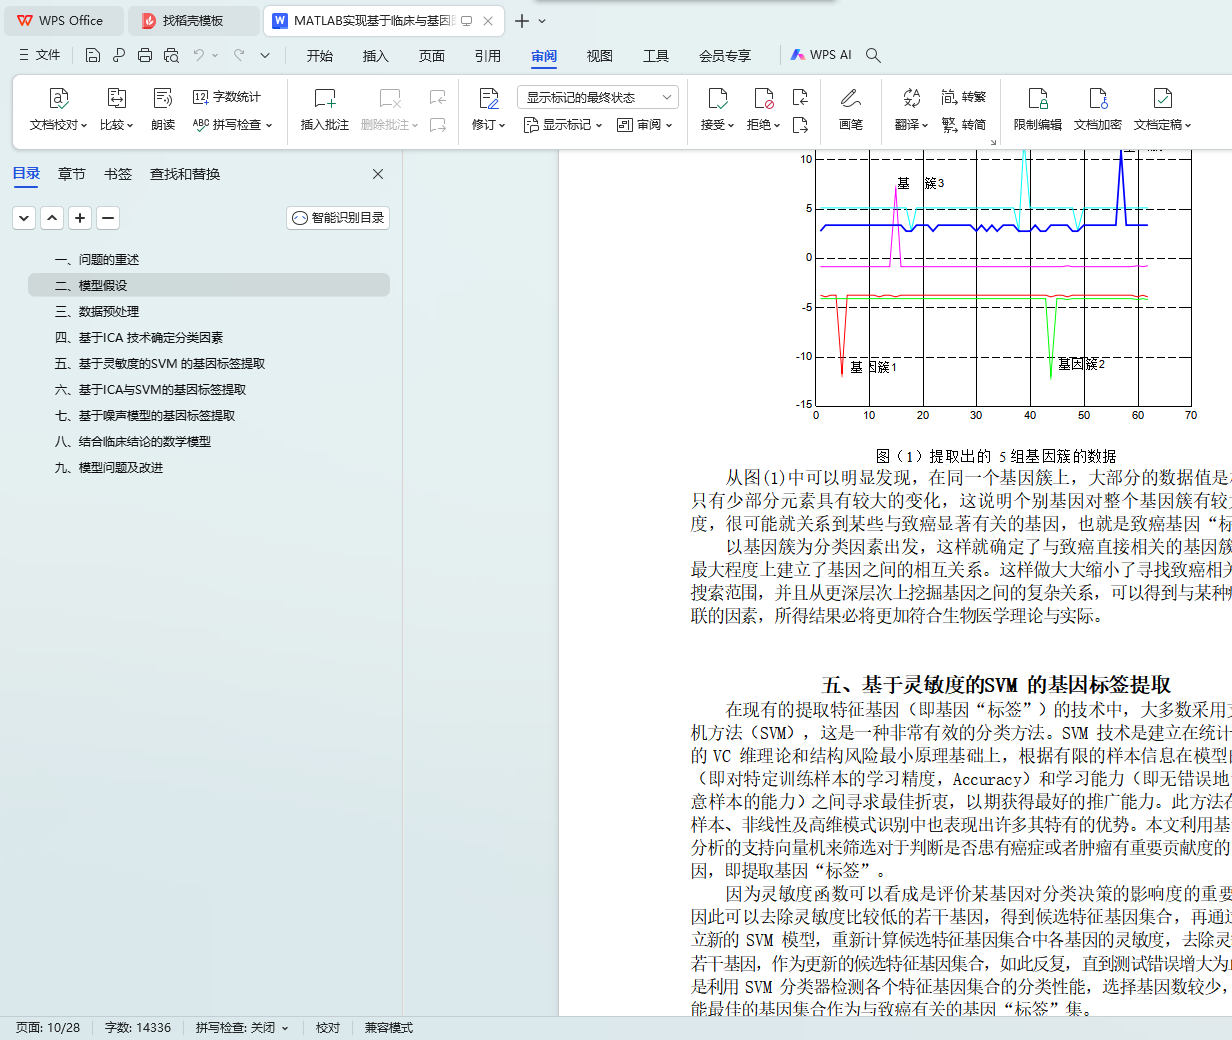Promote heading with plus button in outline

tap(80, 218)
